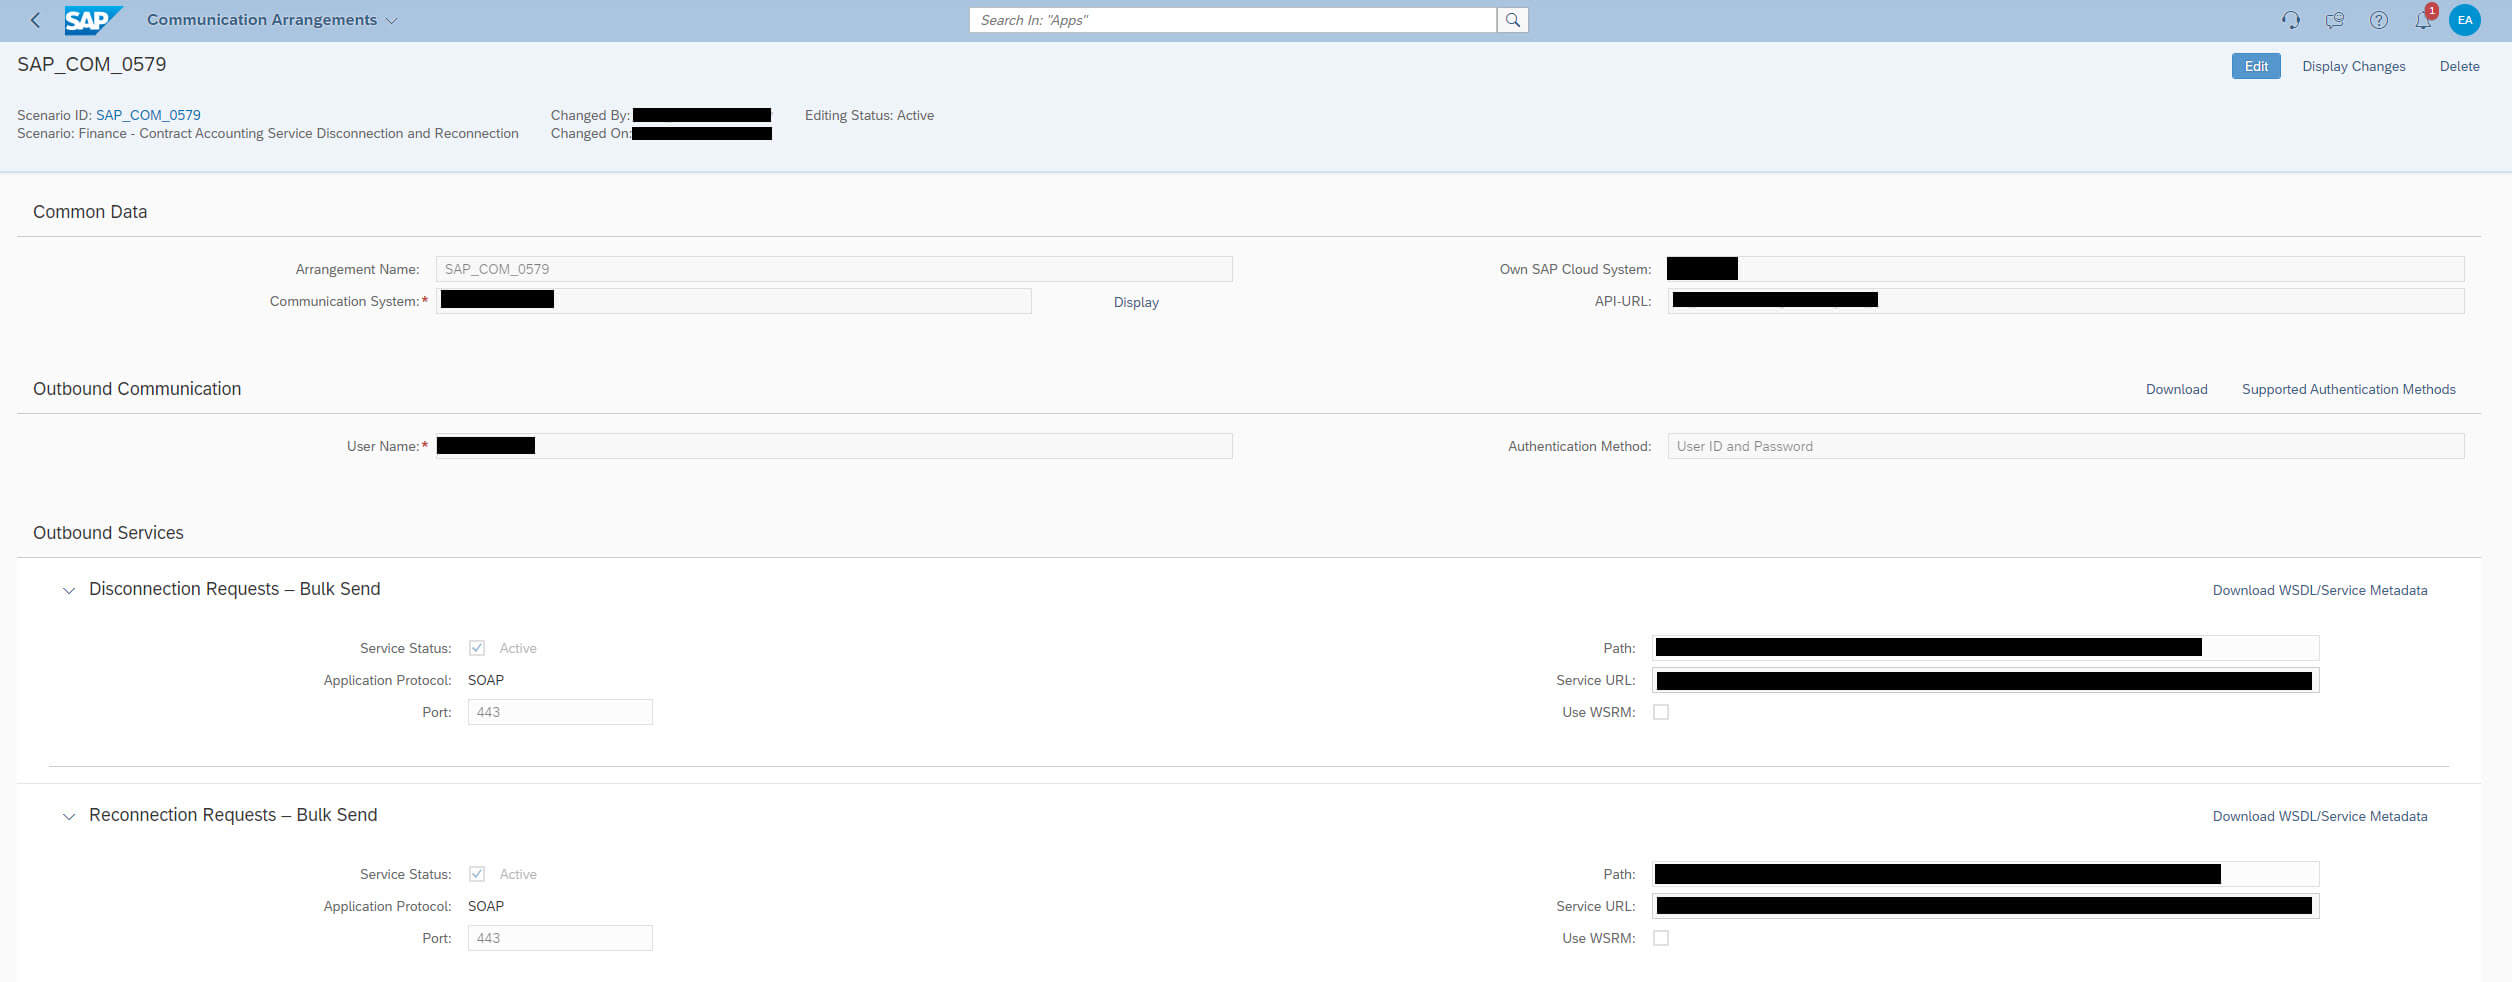Image resolution: width=2512 pixels, height=982 pixels.
Task: Click the Own SAP Cloud System field
Action: (2066, 269)
